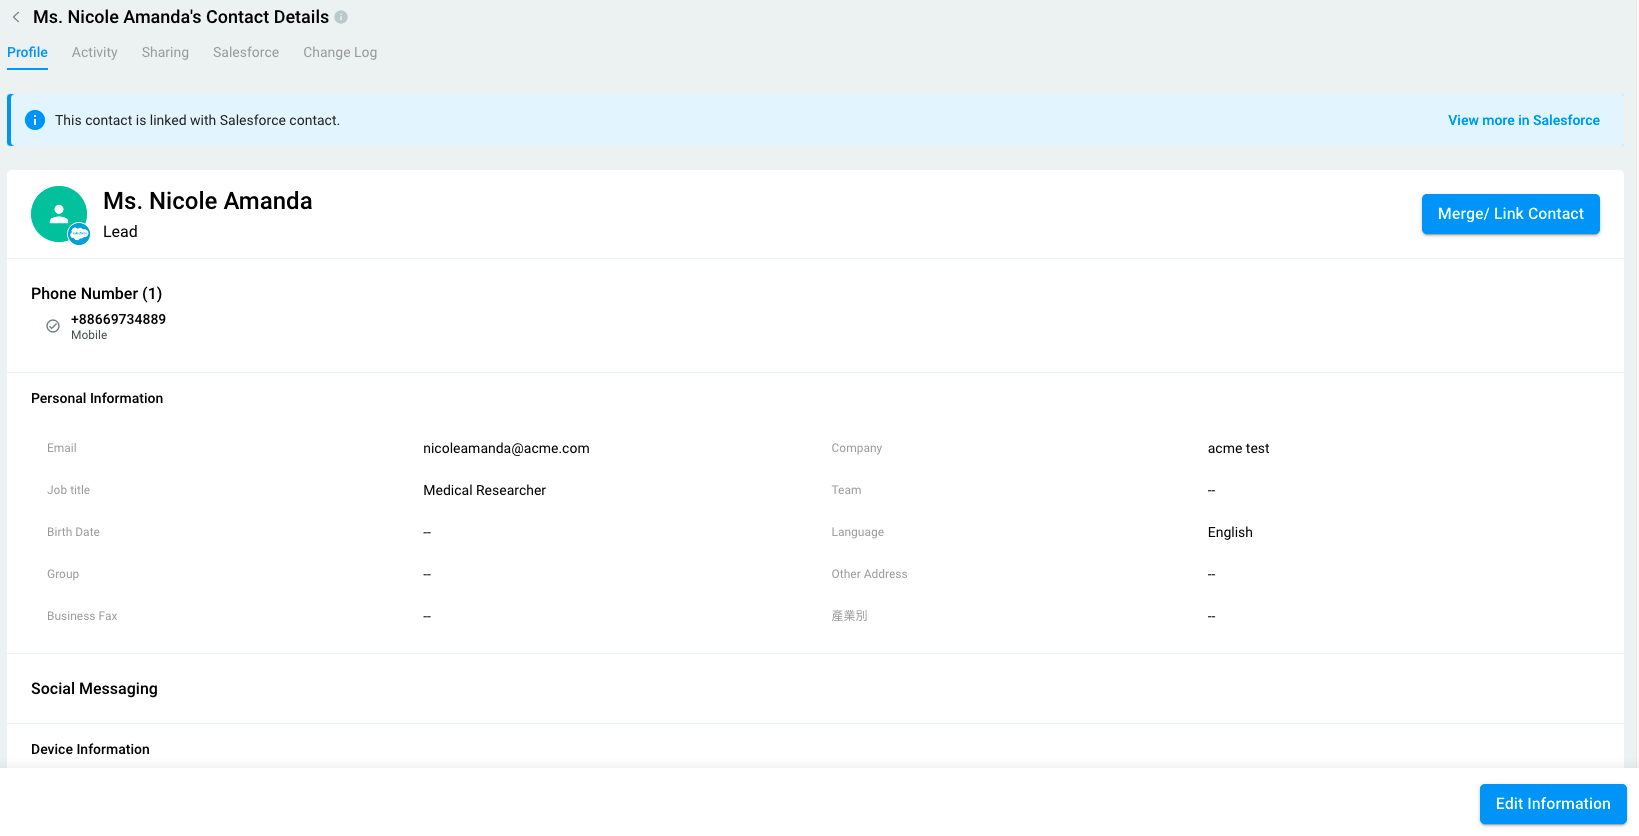Click the verified checkmark beside phone number
The image size is (1639, 836).
click(x=53, y=326)
